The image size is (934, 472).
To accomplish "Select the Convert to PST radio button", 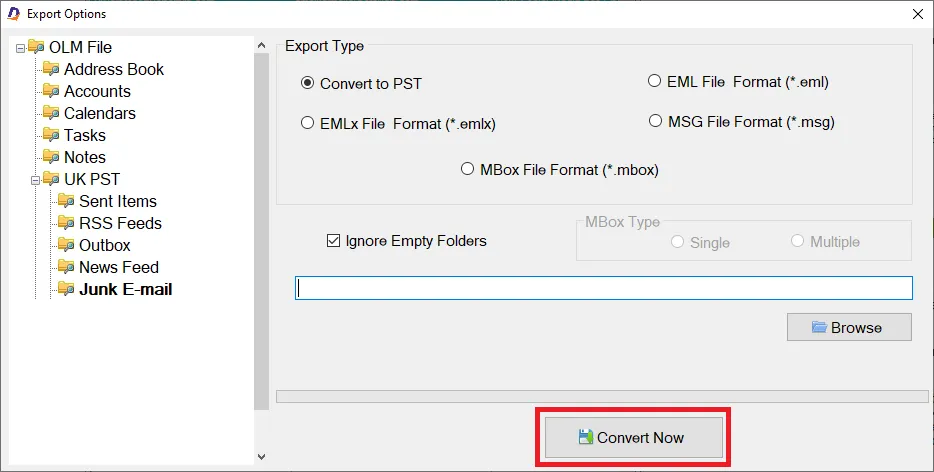I will pyautogui.click(x=307, y=83).
